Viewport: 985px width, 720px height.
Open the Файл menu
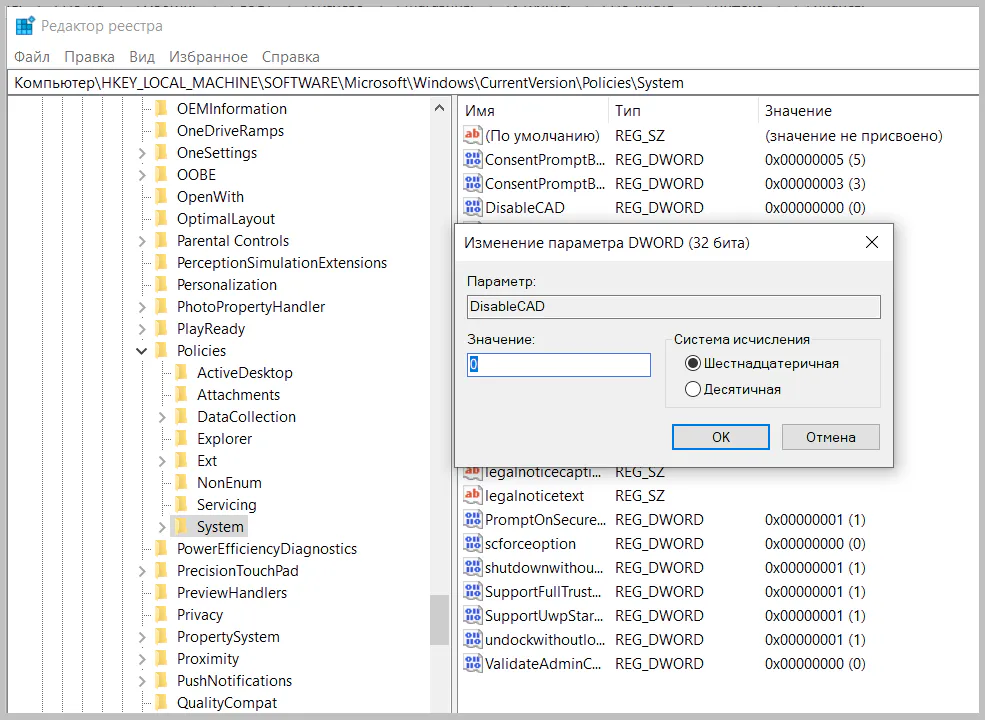pyautogui.click(x=32, y=57)
